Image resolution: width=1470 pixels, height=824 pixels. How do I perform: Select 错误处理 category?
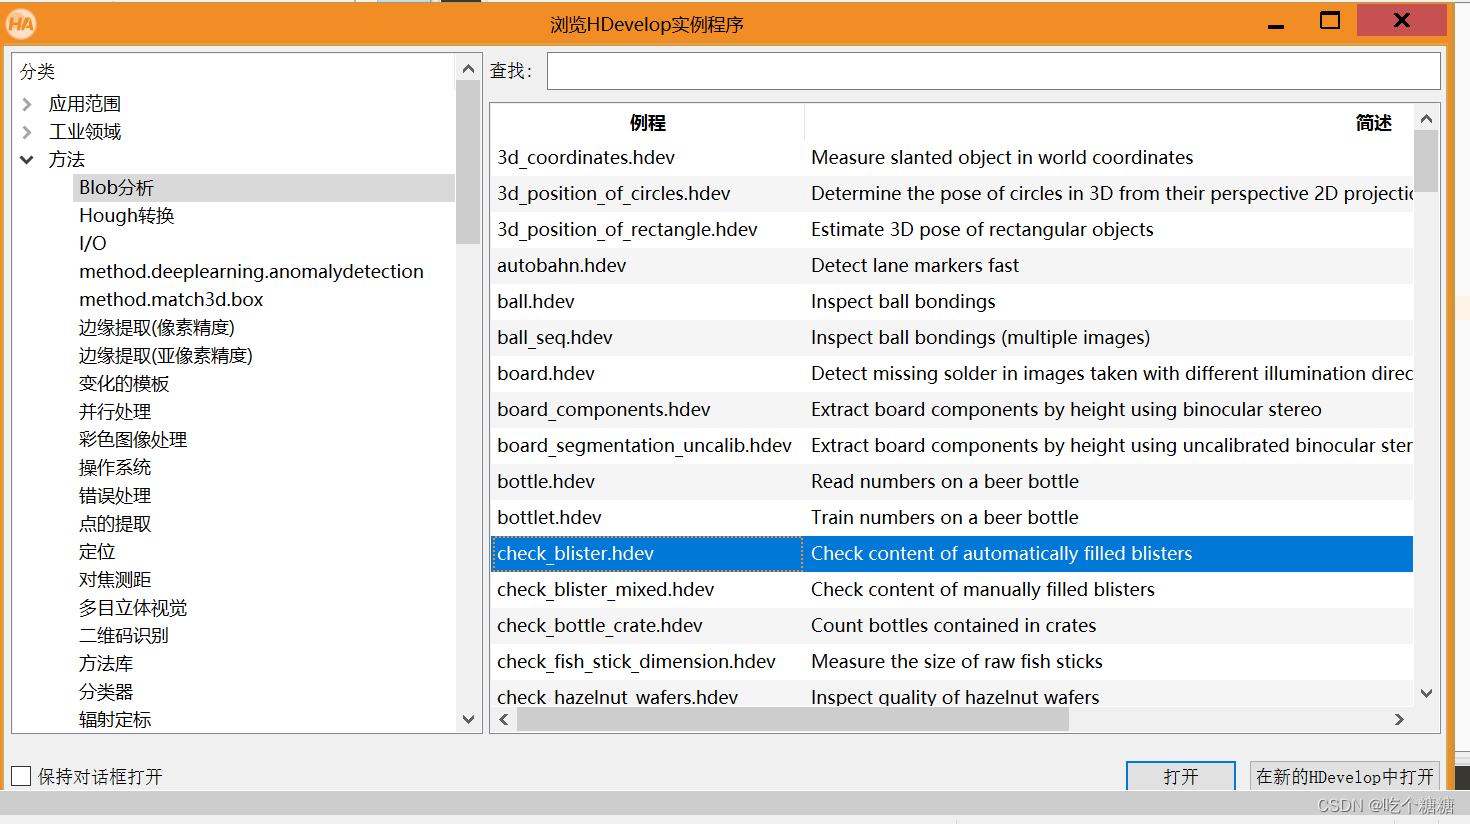pos(115,496)
